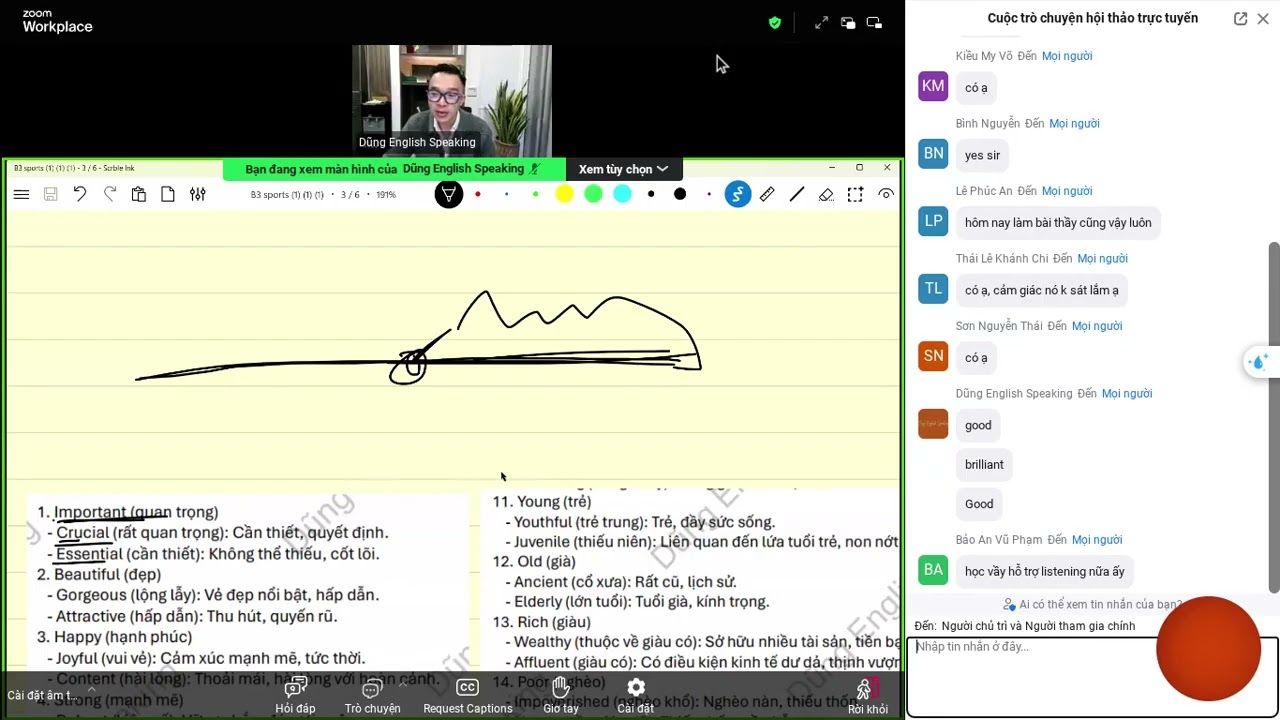
Task: Select the medium black pen dot
Action: (x=651, y=194)
